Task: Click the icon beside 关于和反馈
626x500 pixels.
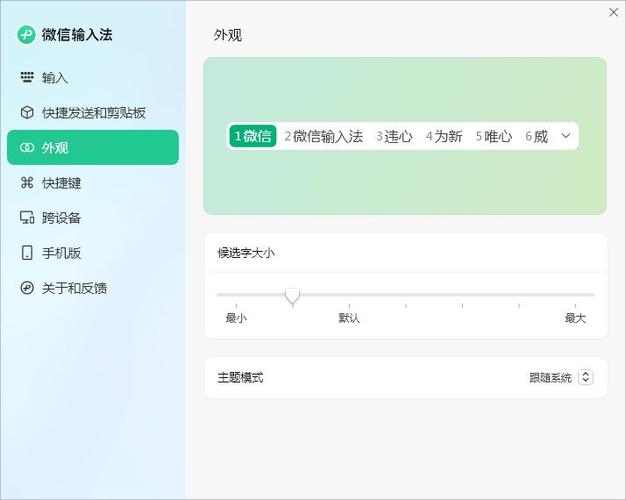Action: [x=27, y=288]
